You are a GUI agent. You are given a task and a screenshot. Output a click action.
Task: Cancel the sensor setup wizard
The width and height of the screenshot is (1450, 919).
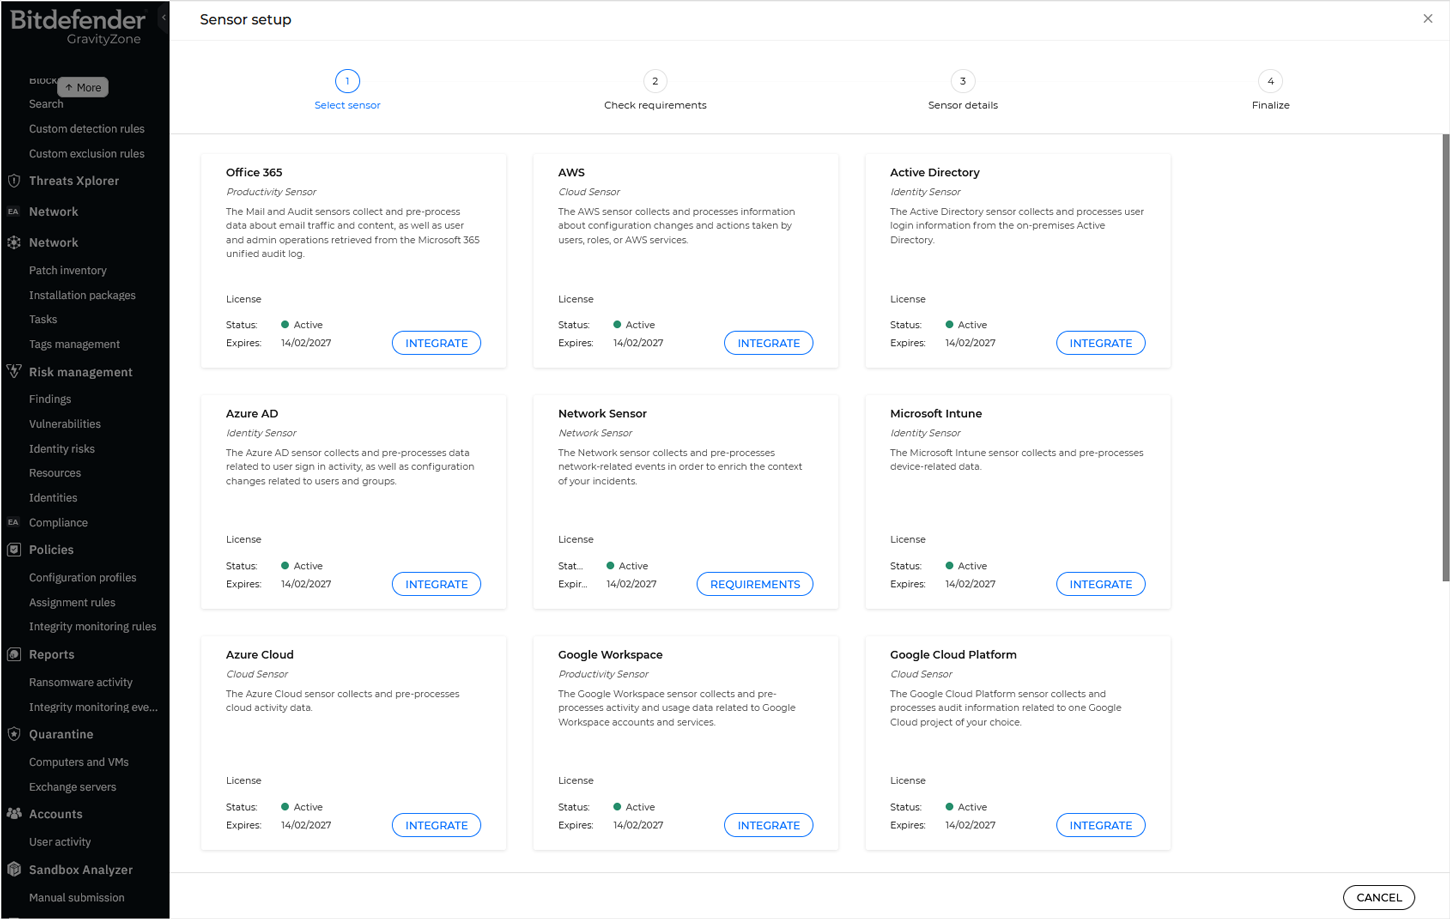point(1379,897)
